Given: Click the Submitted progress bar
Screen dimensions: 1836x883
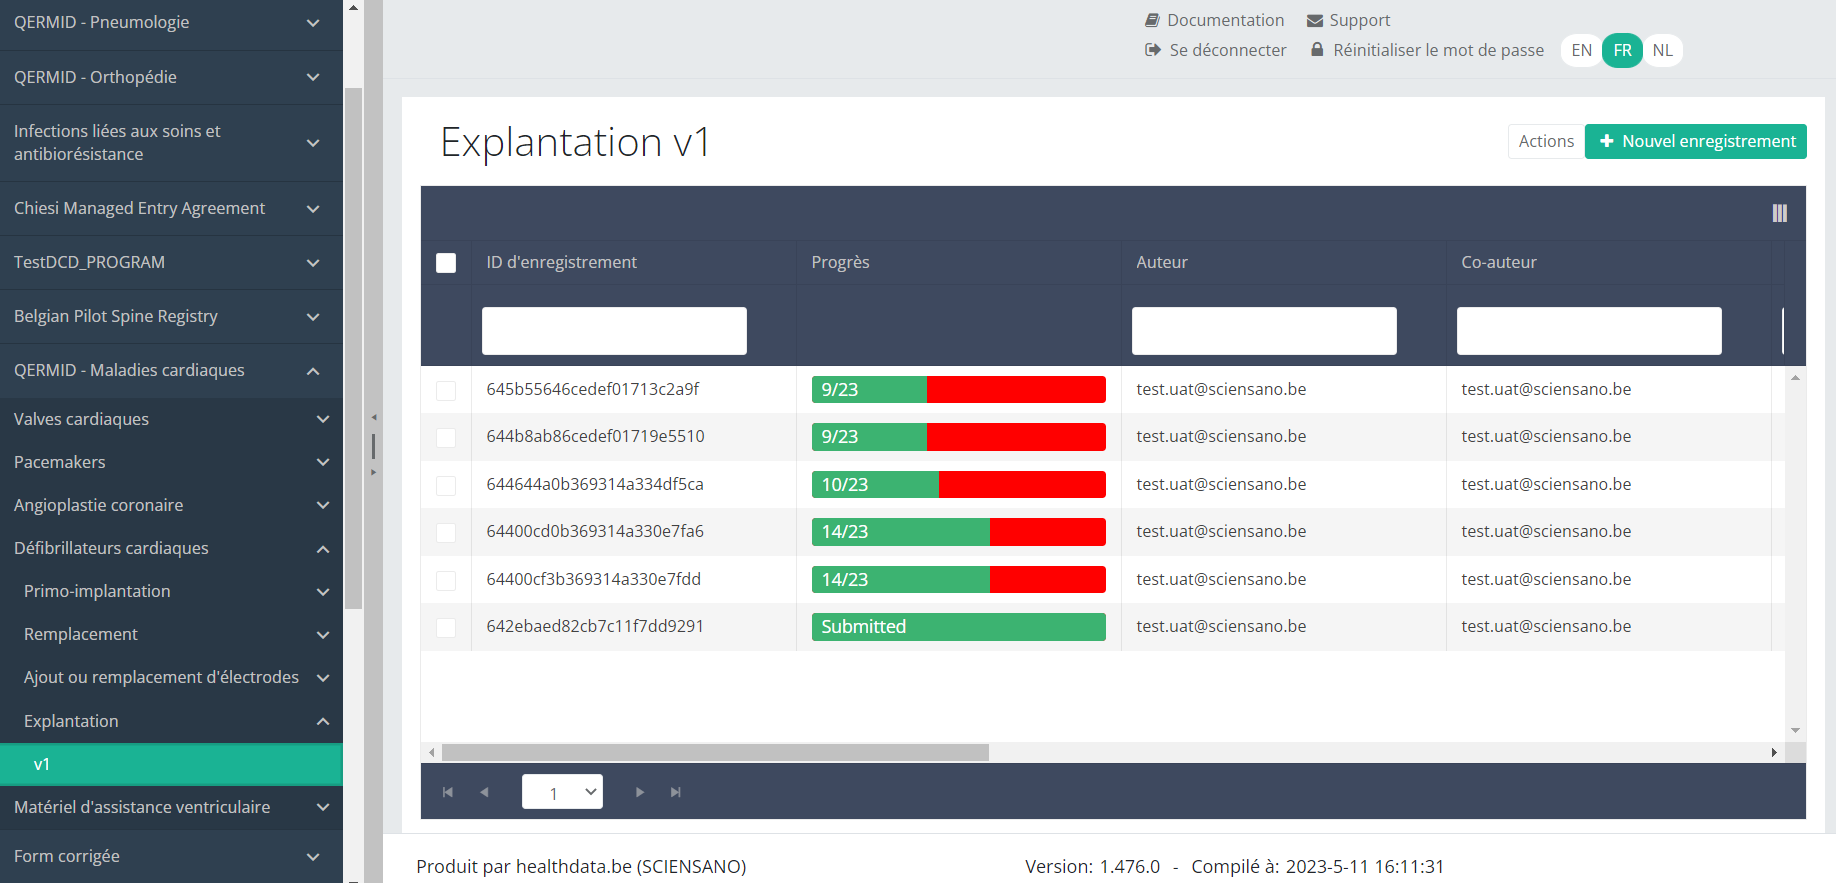Looking at the screenshot, I should tap(958, 627).
